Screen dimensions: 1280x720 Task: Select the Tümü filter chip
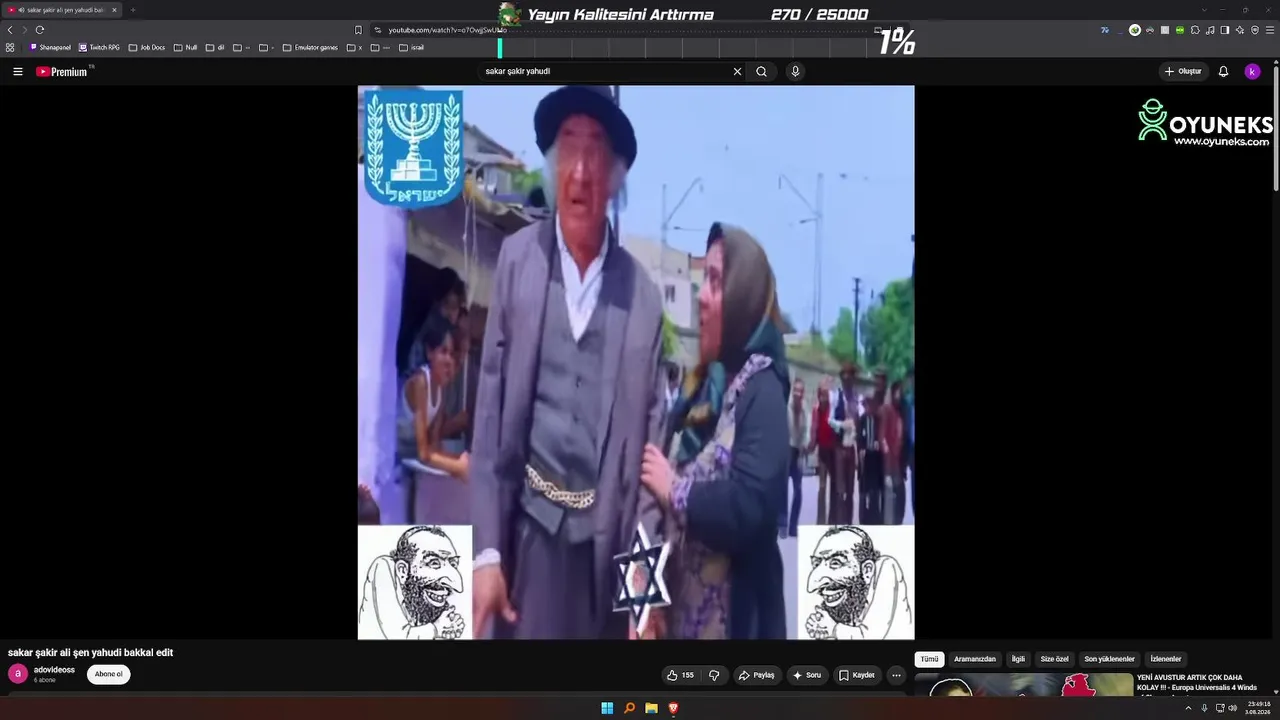tap(930, 659)
